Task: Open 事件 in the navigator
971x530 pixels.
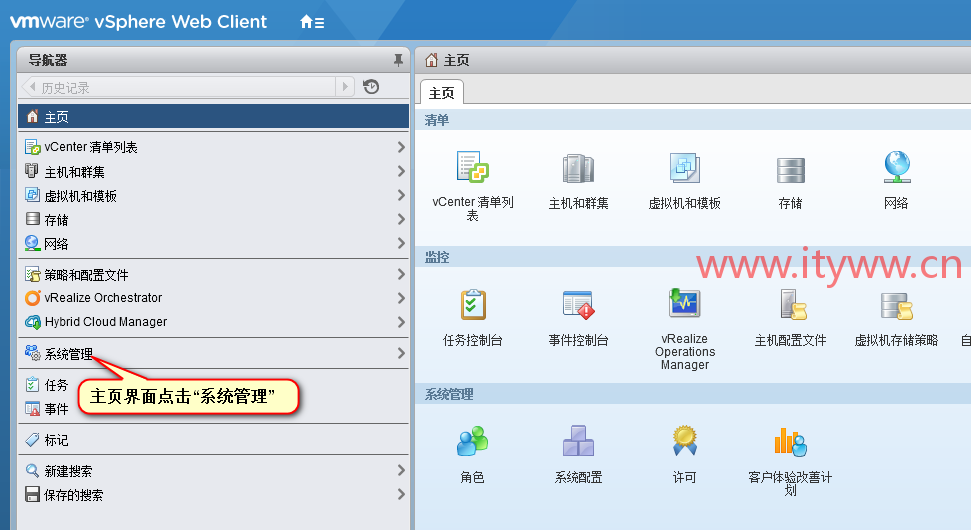Action: [x=214, y=409]
